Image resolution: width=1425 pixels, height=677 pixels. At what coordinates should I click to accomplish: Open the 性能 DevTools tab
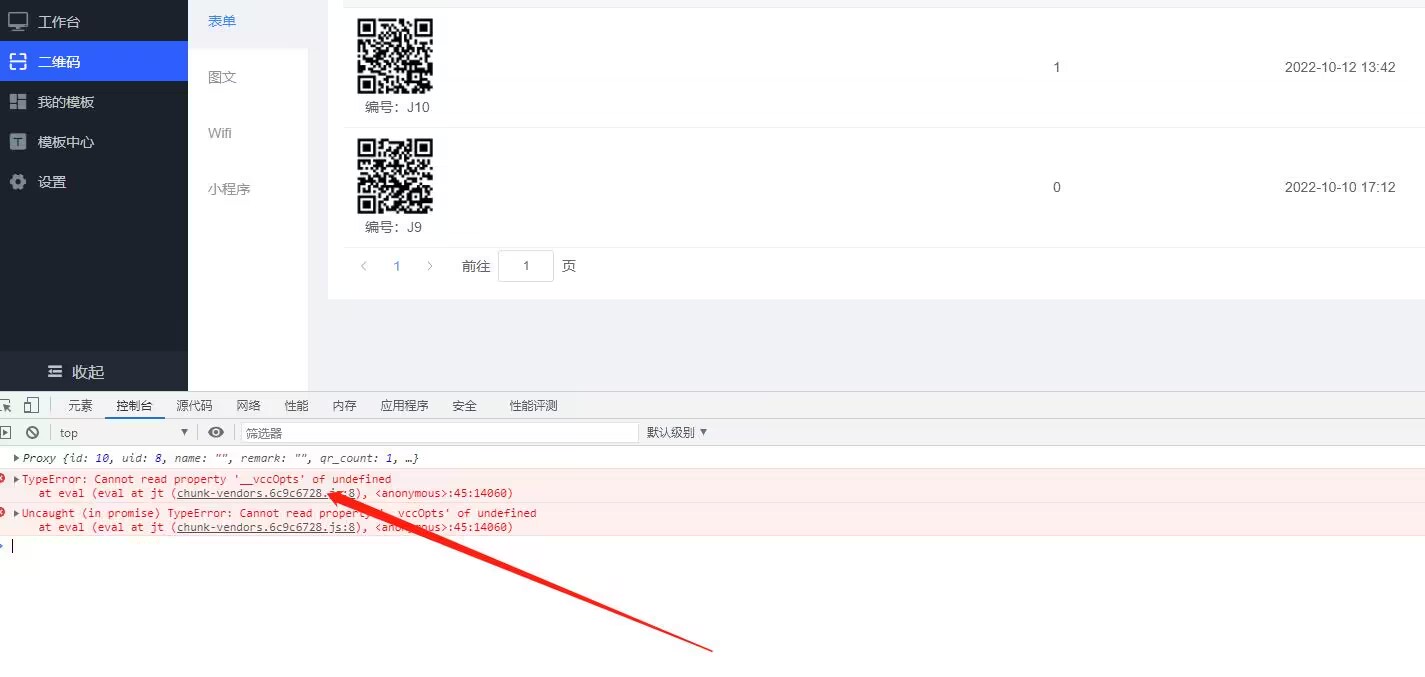[296, 405]
